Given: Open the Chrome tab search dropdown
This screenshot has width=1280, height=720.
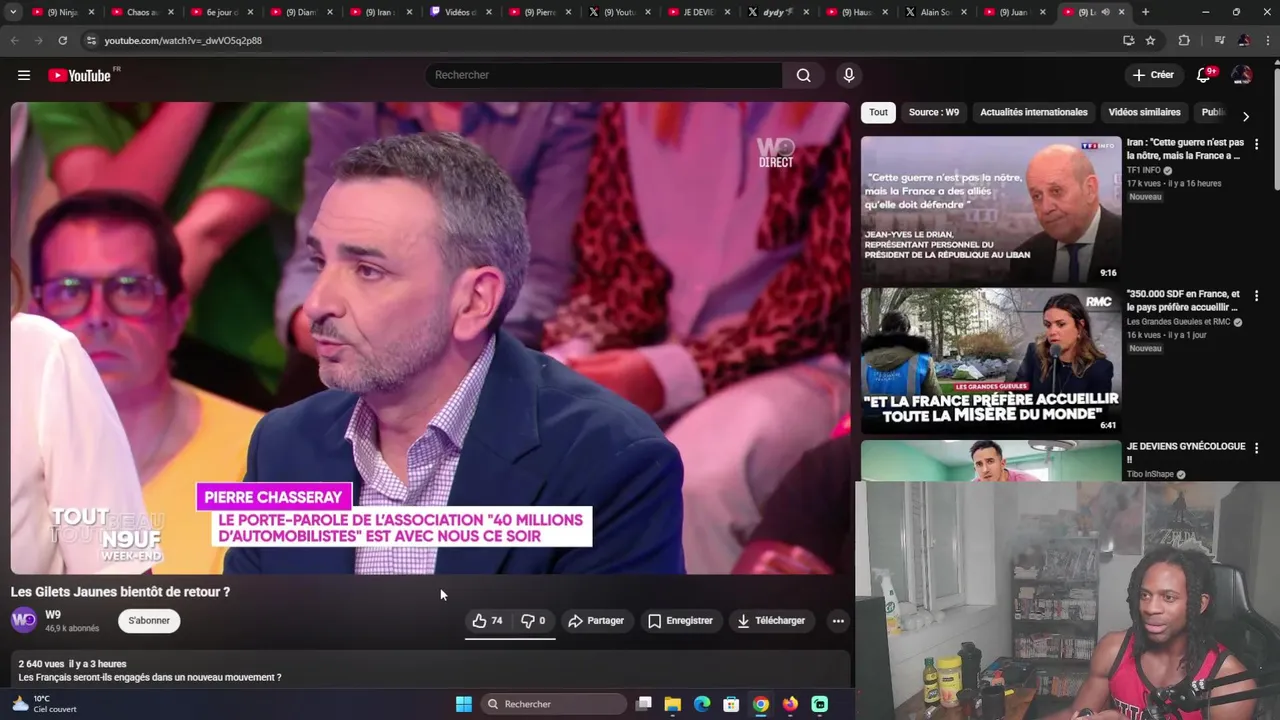Looking at the screenshot, I should tap(13, 12).
